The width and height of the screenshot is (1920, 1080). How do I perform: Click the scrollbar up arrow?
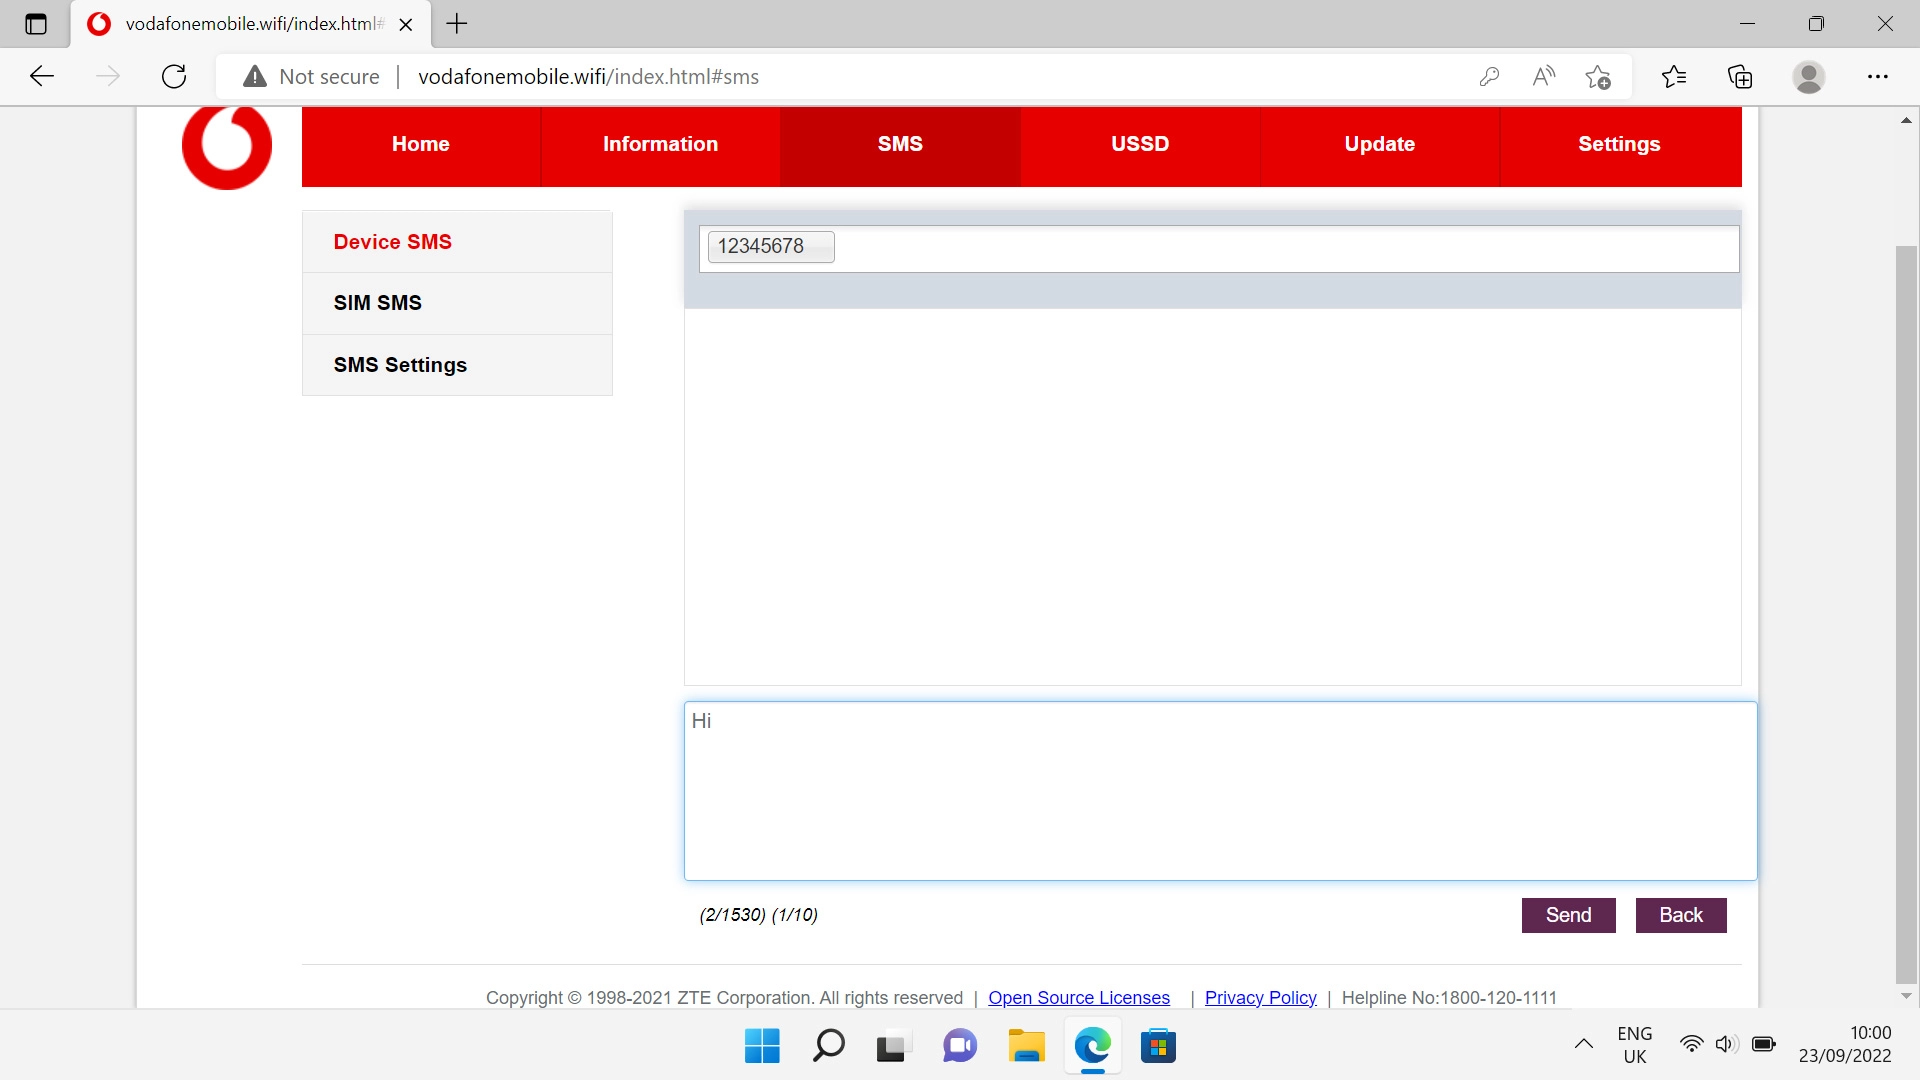tap(1906, 121)
